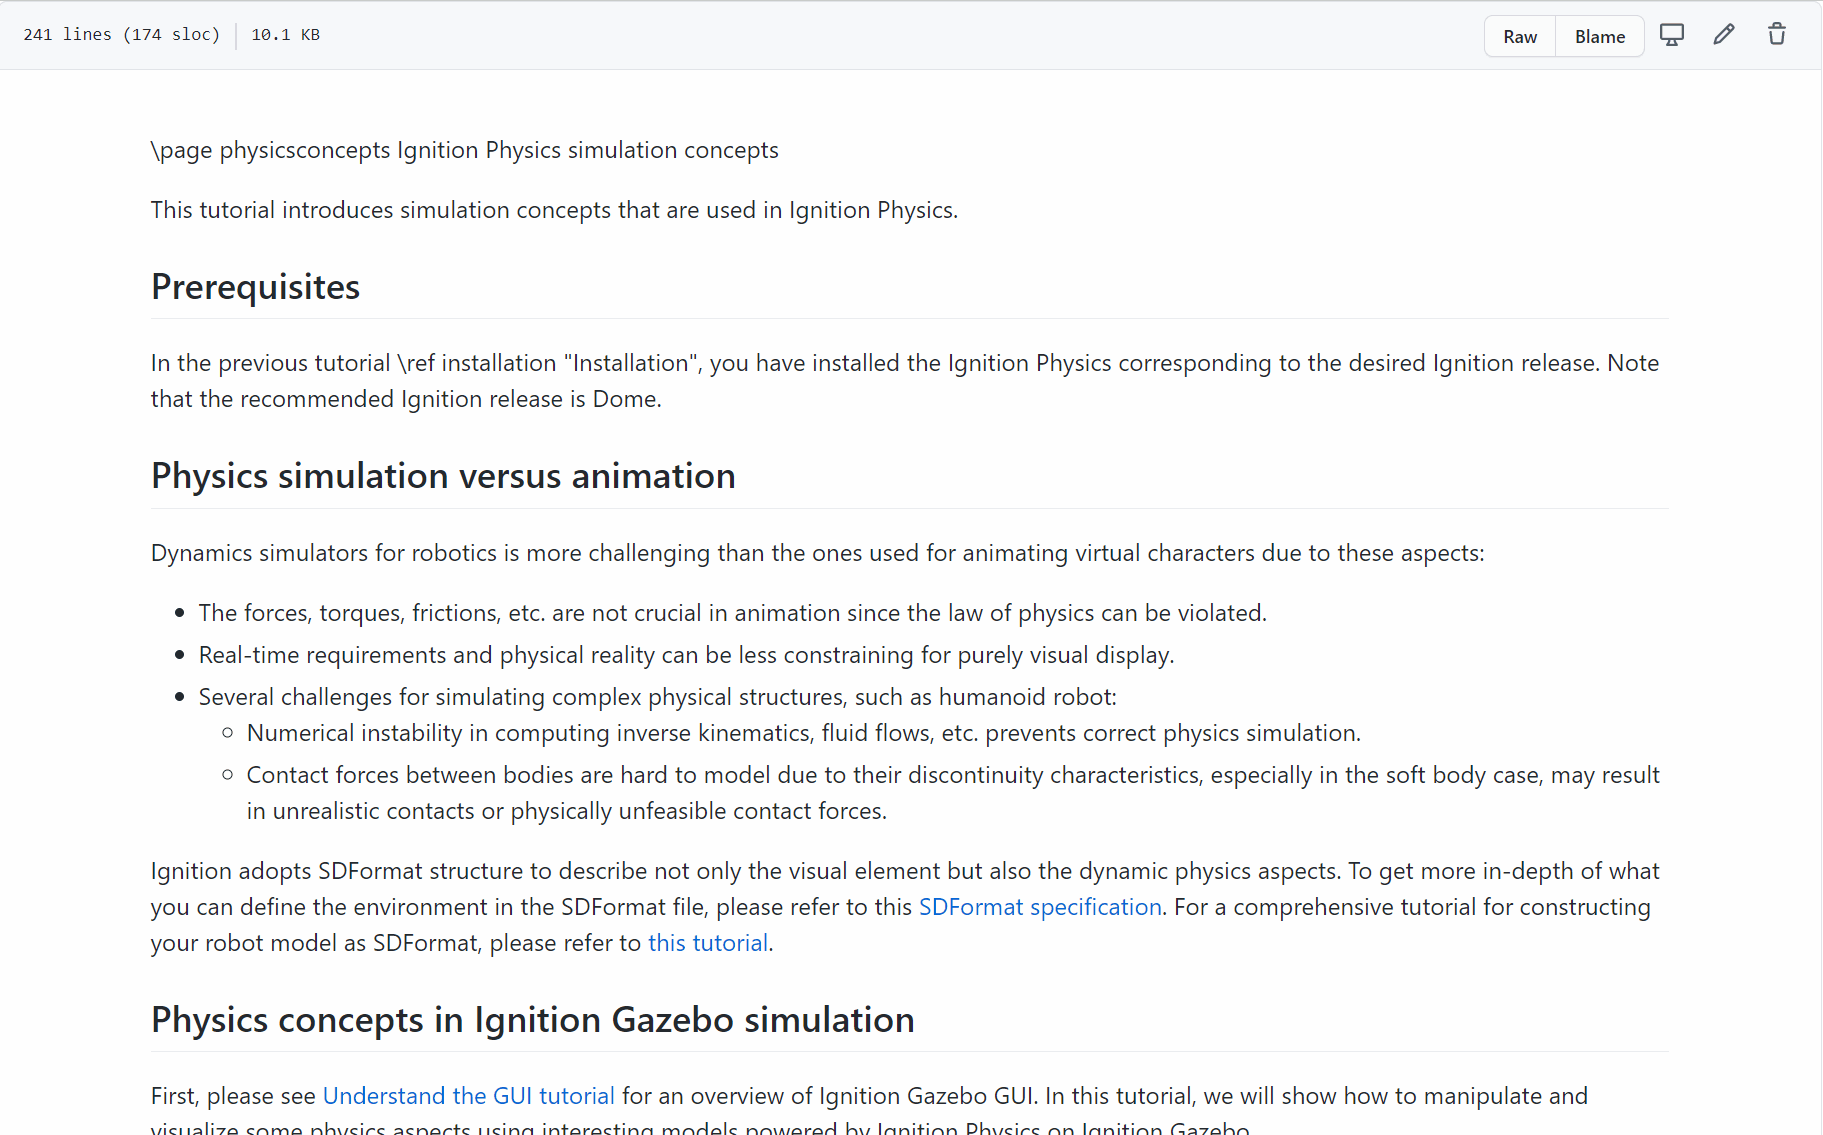Edit this file with pencil icon
Viewport: 1823px width, 1135px height.
[1724, 35]
